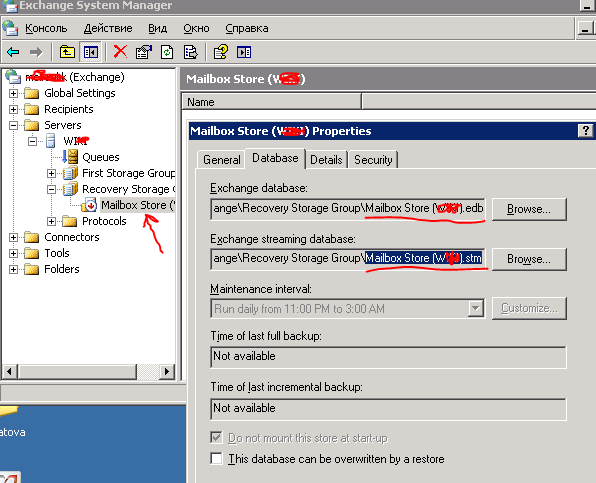Viewport: 596px width, 483px height.
Task: Click Browse for Exchange streaming database
Action: click(x=529, y=259)
